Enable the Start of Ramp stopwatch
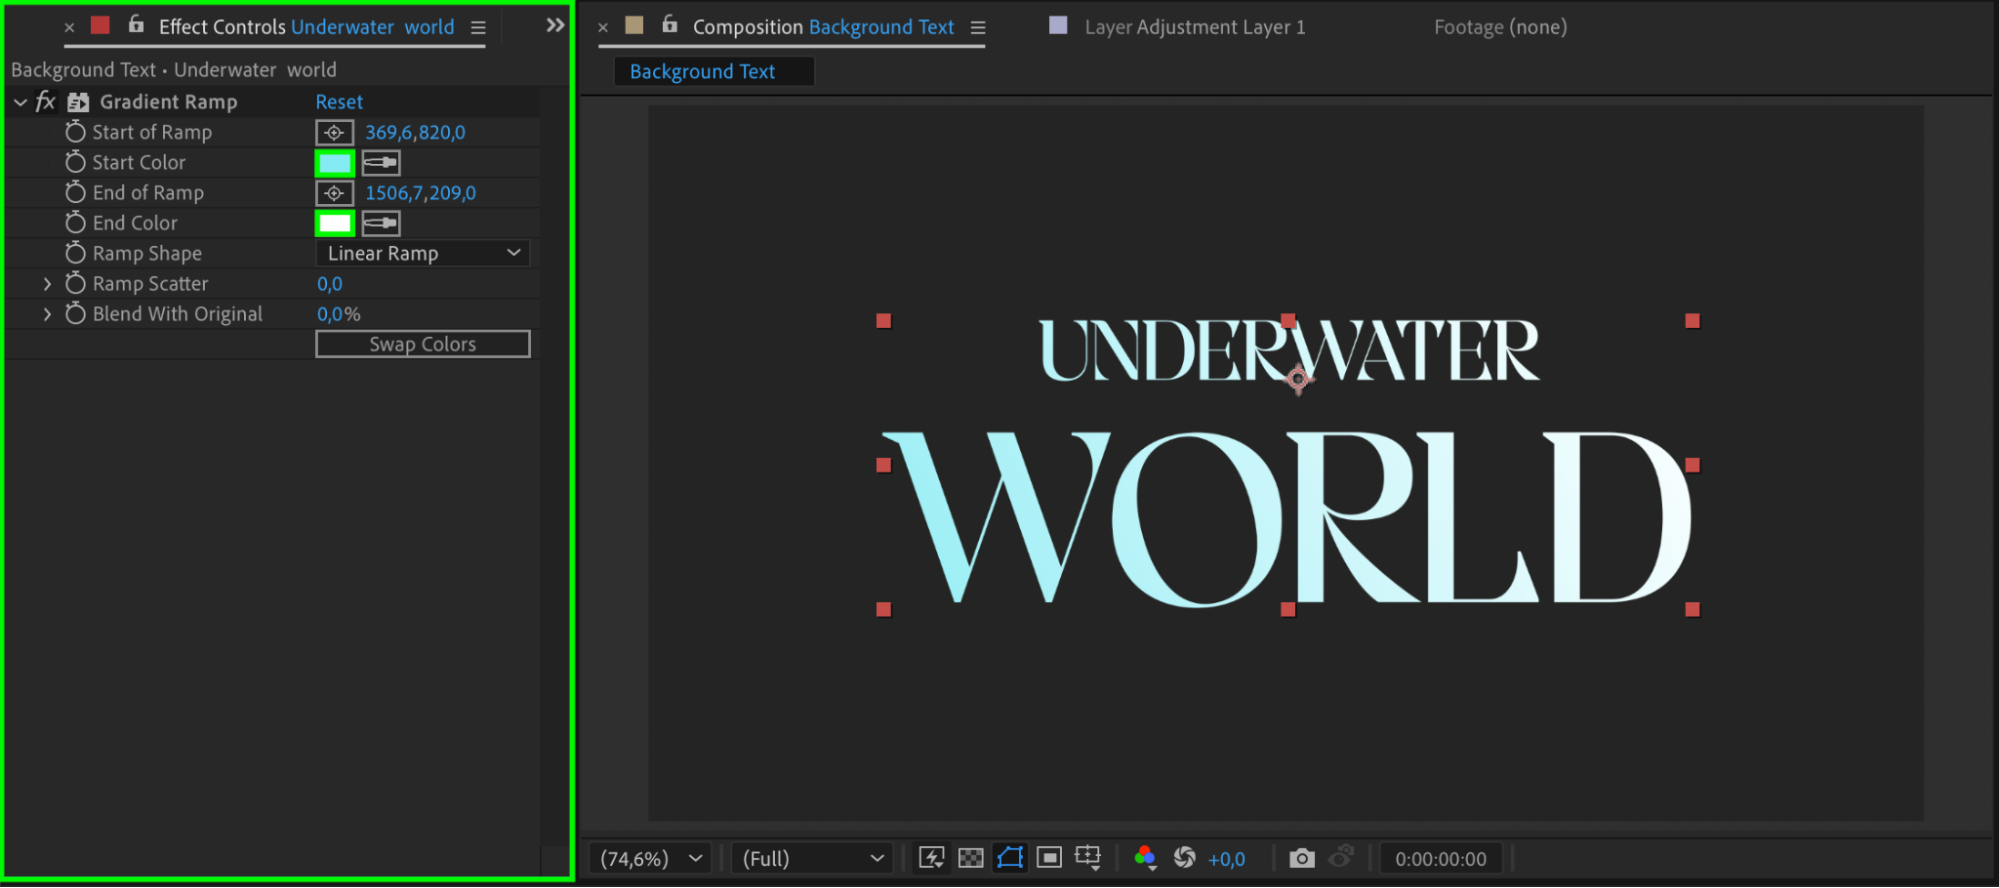The height and width of the screenshot is (888, 1999). [75, 132]
